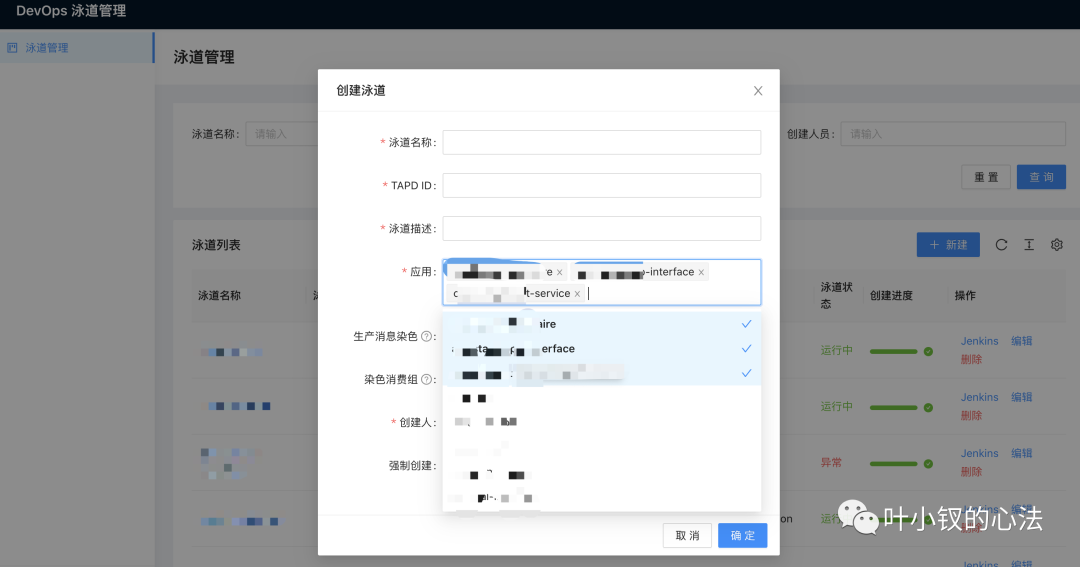Deselect the third checked dropdown option
1080x567 pixels.
pyautogui.click(x=601, y=373)
